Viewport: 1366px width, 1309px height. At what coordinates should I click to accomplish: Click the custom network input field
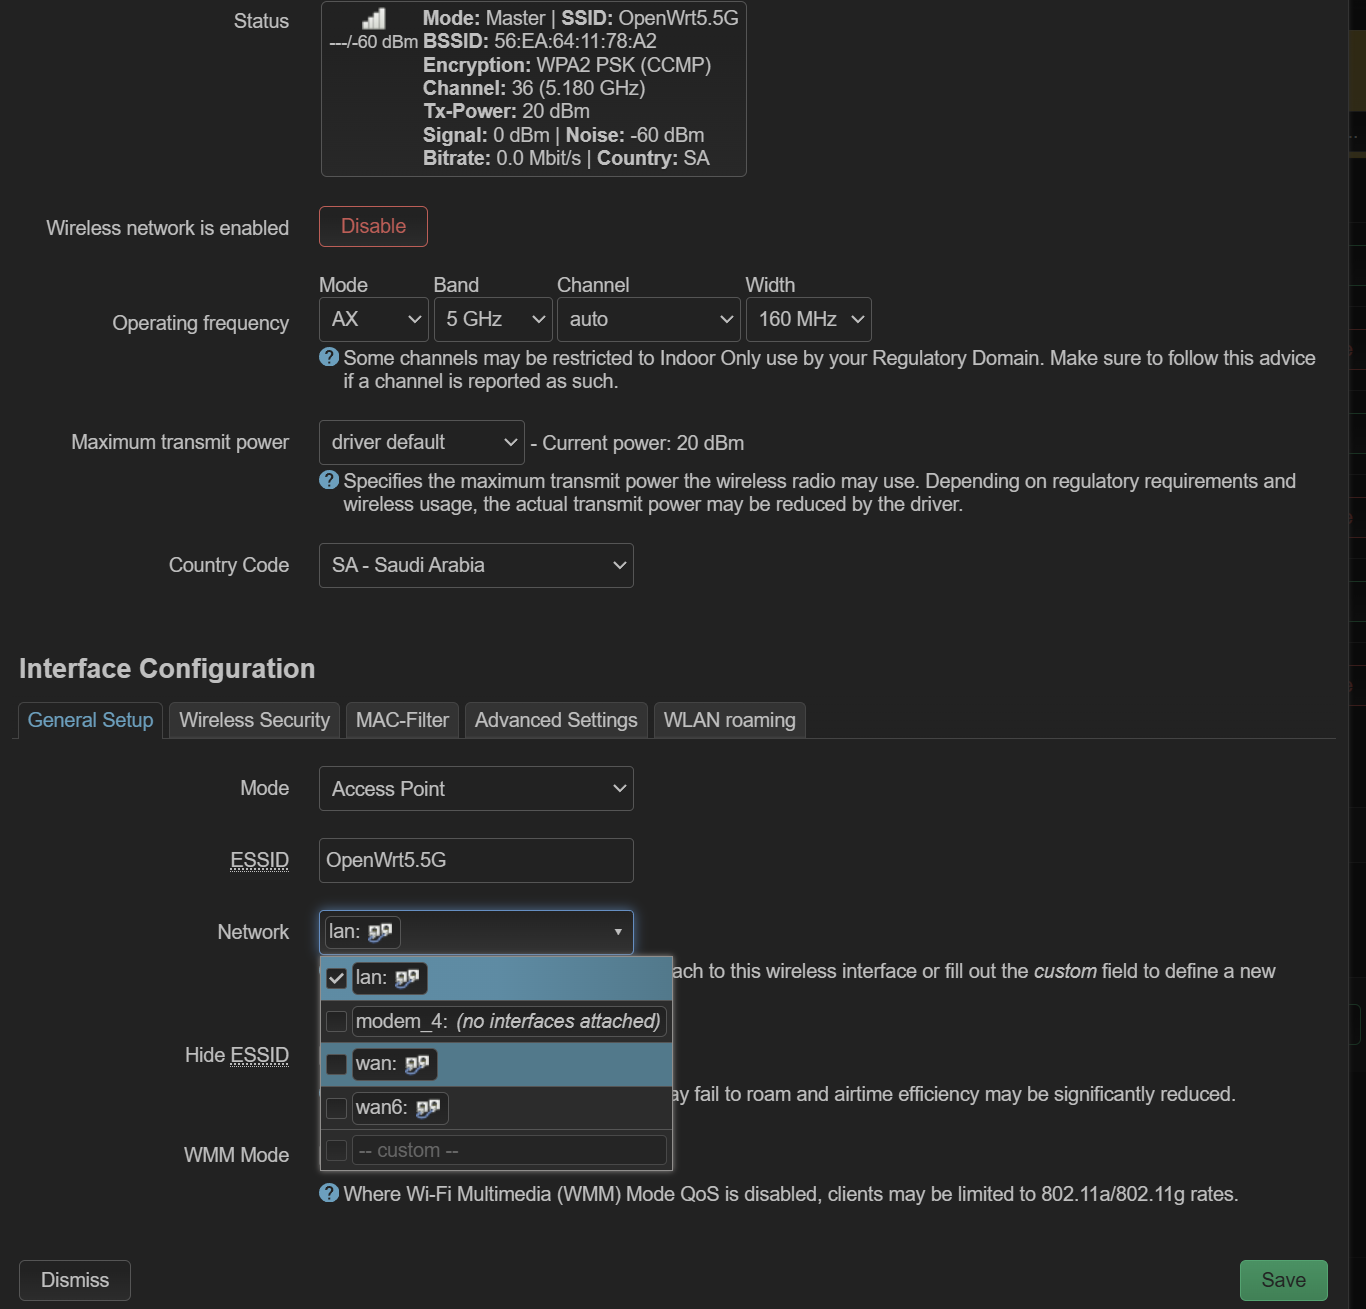[x=509, y=1151]
